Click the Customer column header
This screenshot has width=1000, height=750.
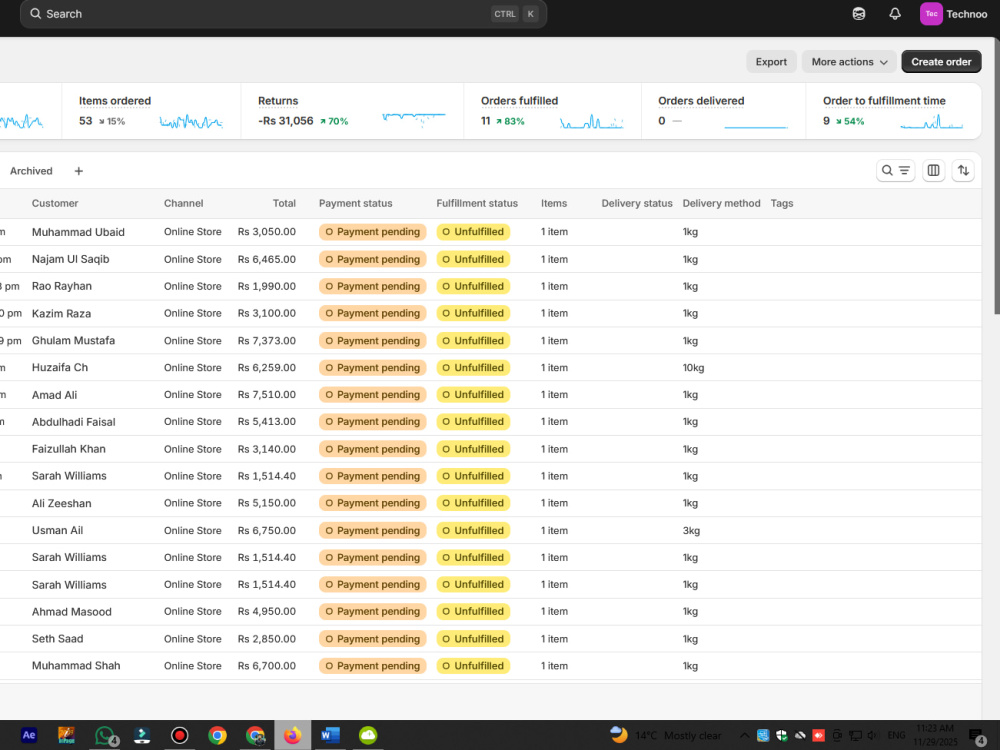point(55,203)
